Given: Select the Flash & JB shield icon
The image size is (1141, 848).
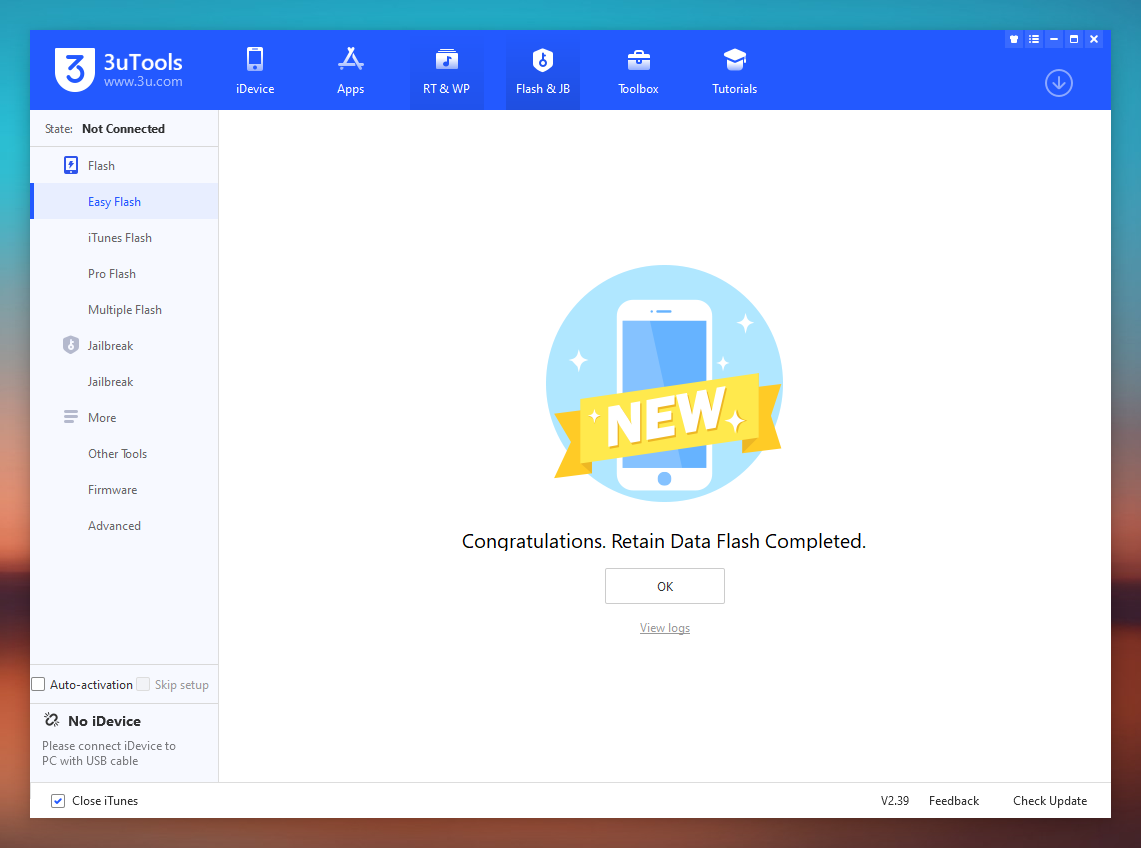Looking at the screenshot, I should pos(542,60).
